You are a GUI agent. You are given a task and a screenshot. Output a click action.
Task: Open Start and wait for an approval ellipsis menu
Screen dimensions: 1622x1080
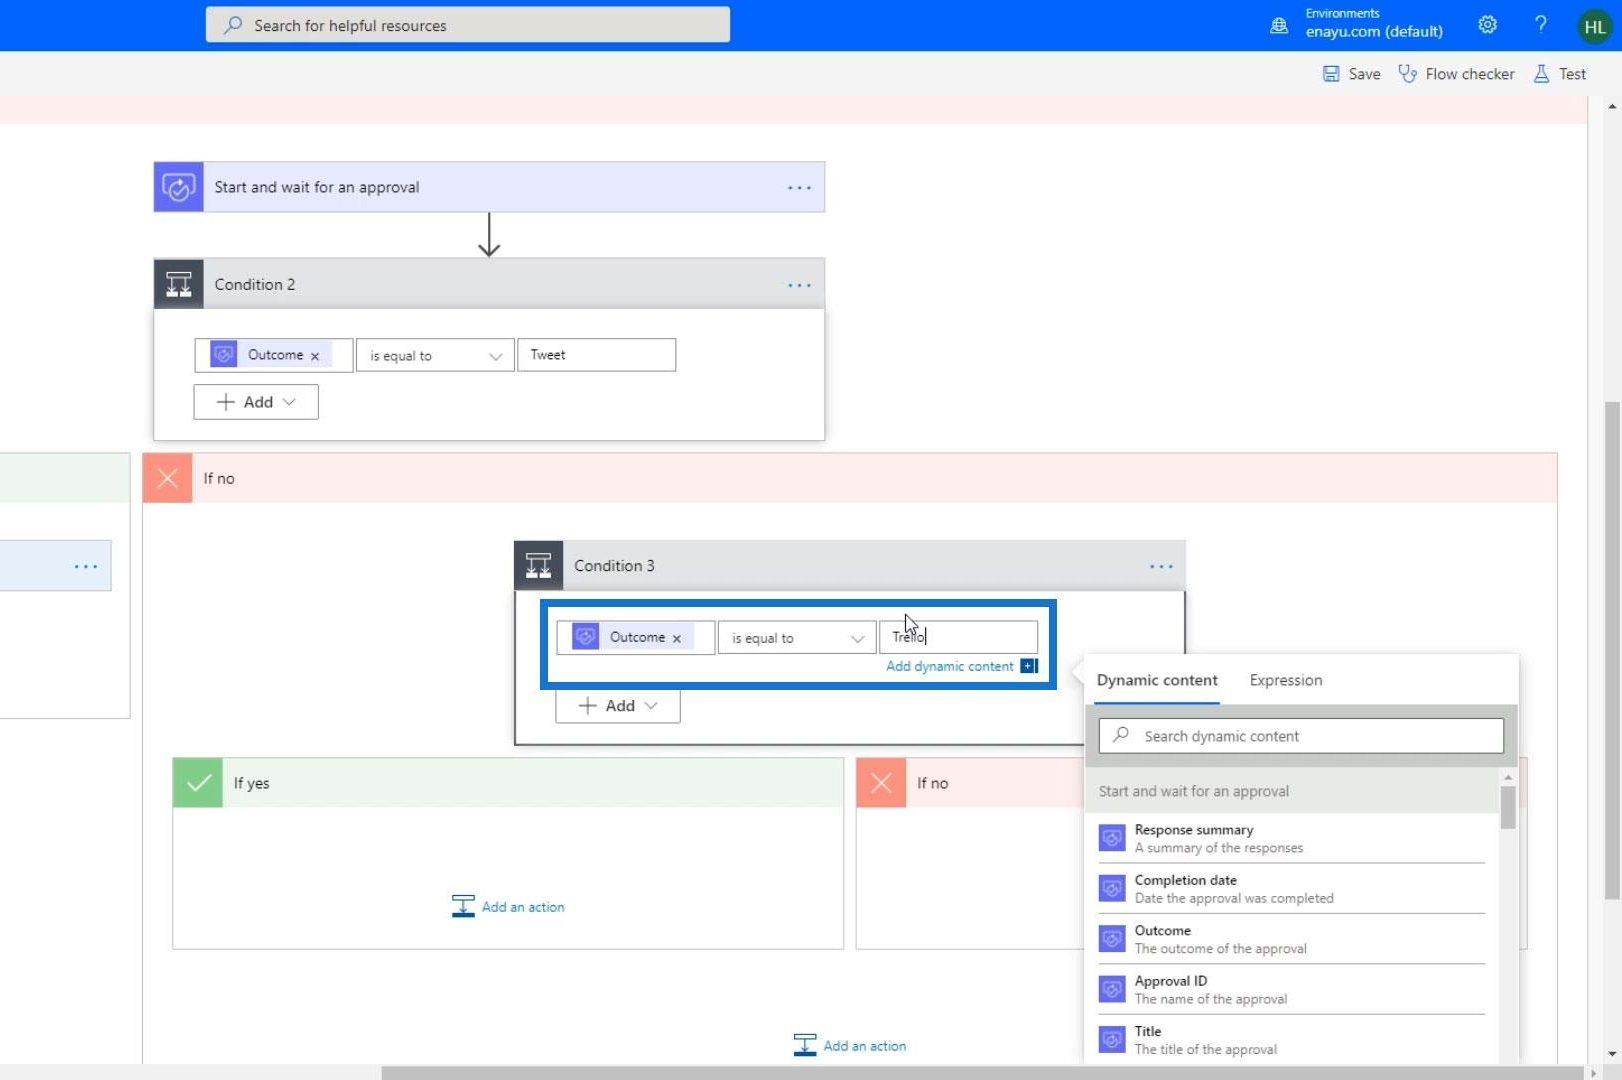point(799,188)
